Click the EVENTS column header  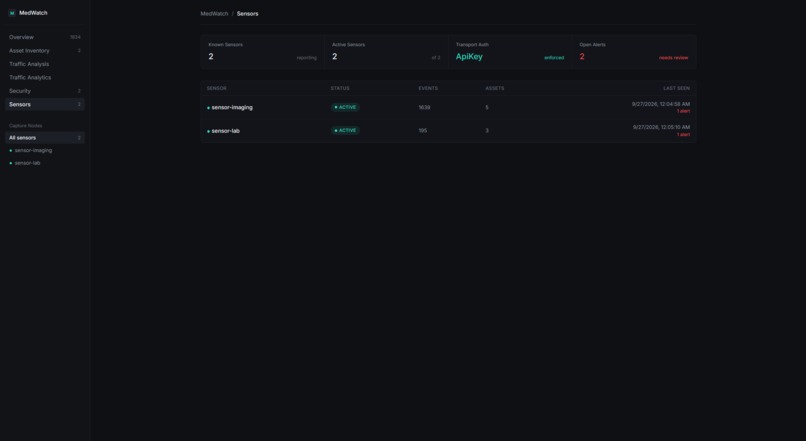point(428,88)
